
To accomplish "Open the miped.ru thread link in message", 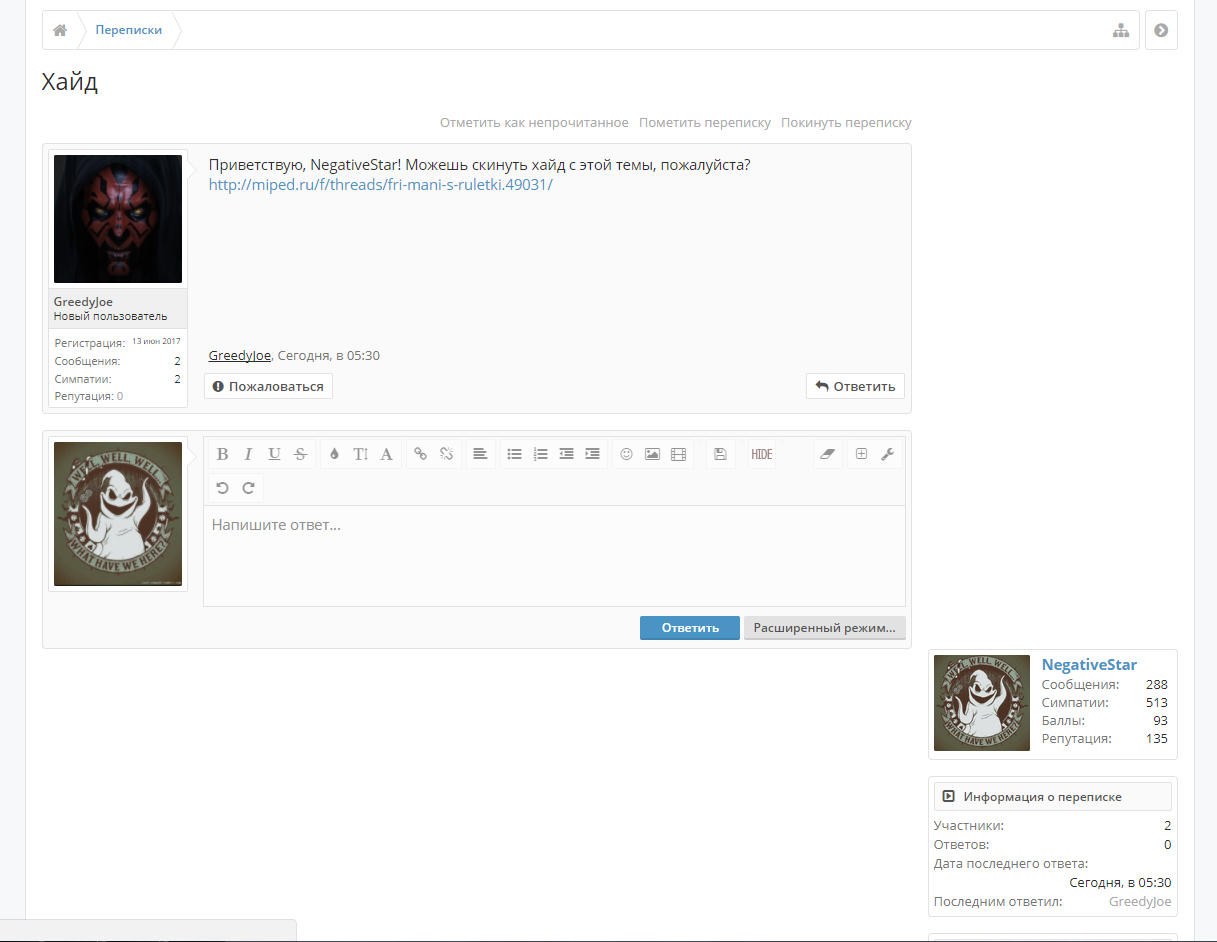I will [x=380, y=185].
